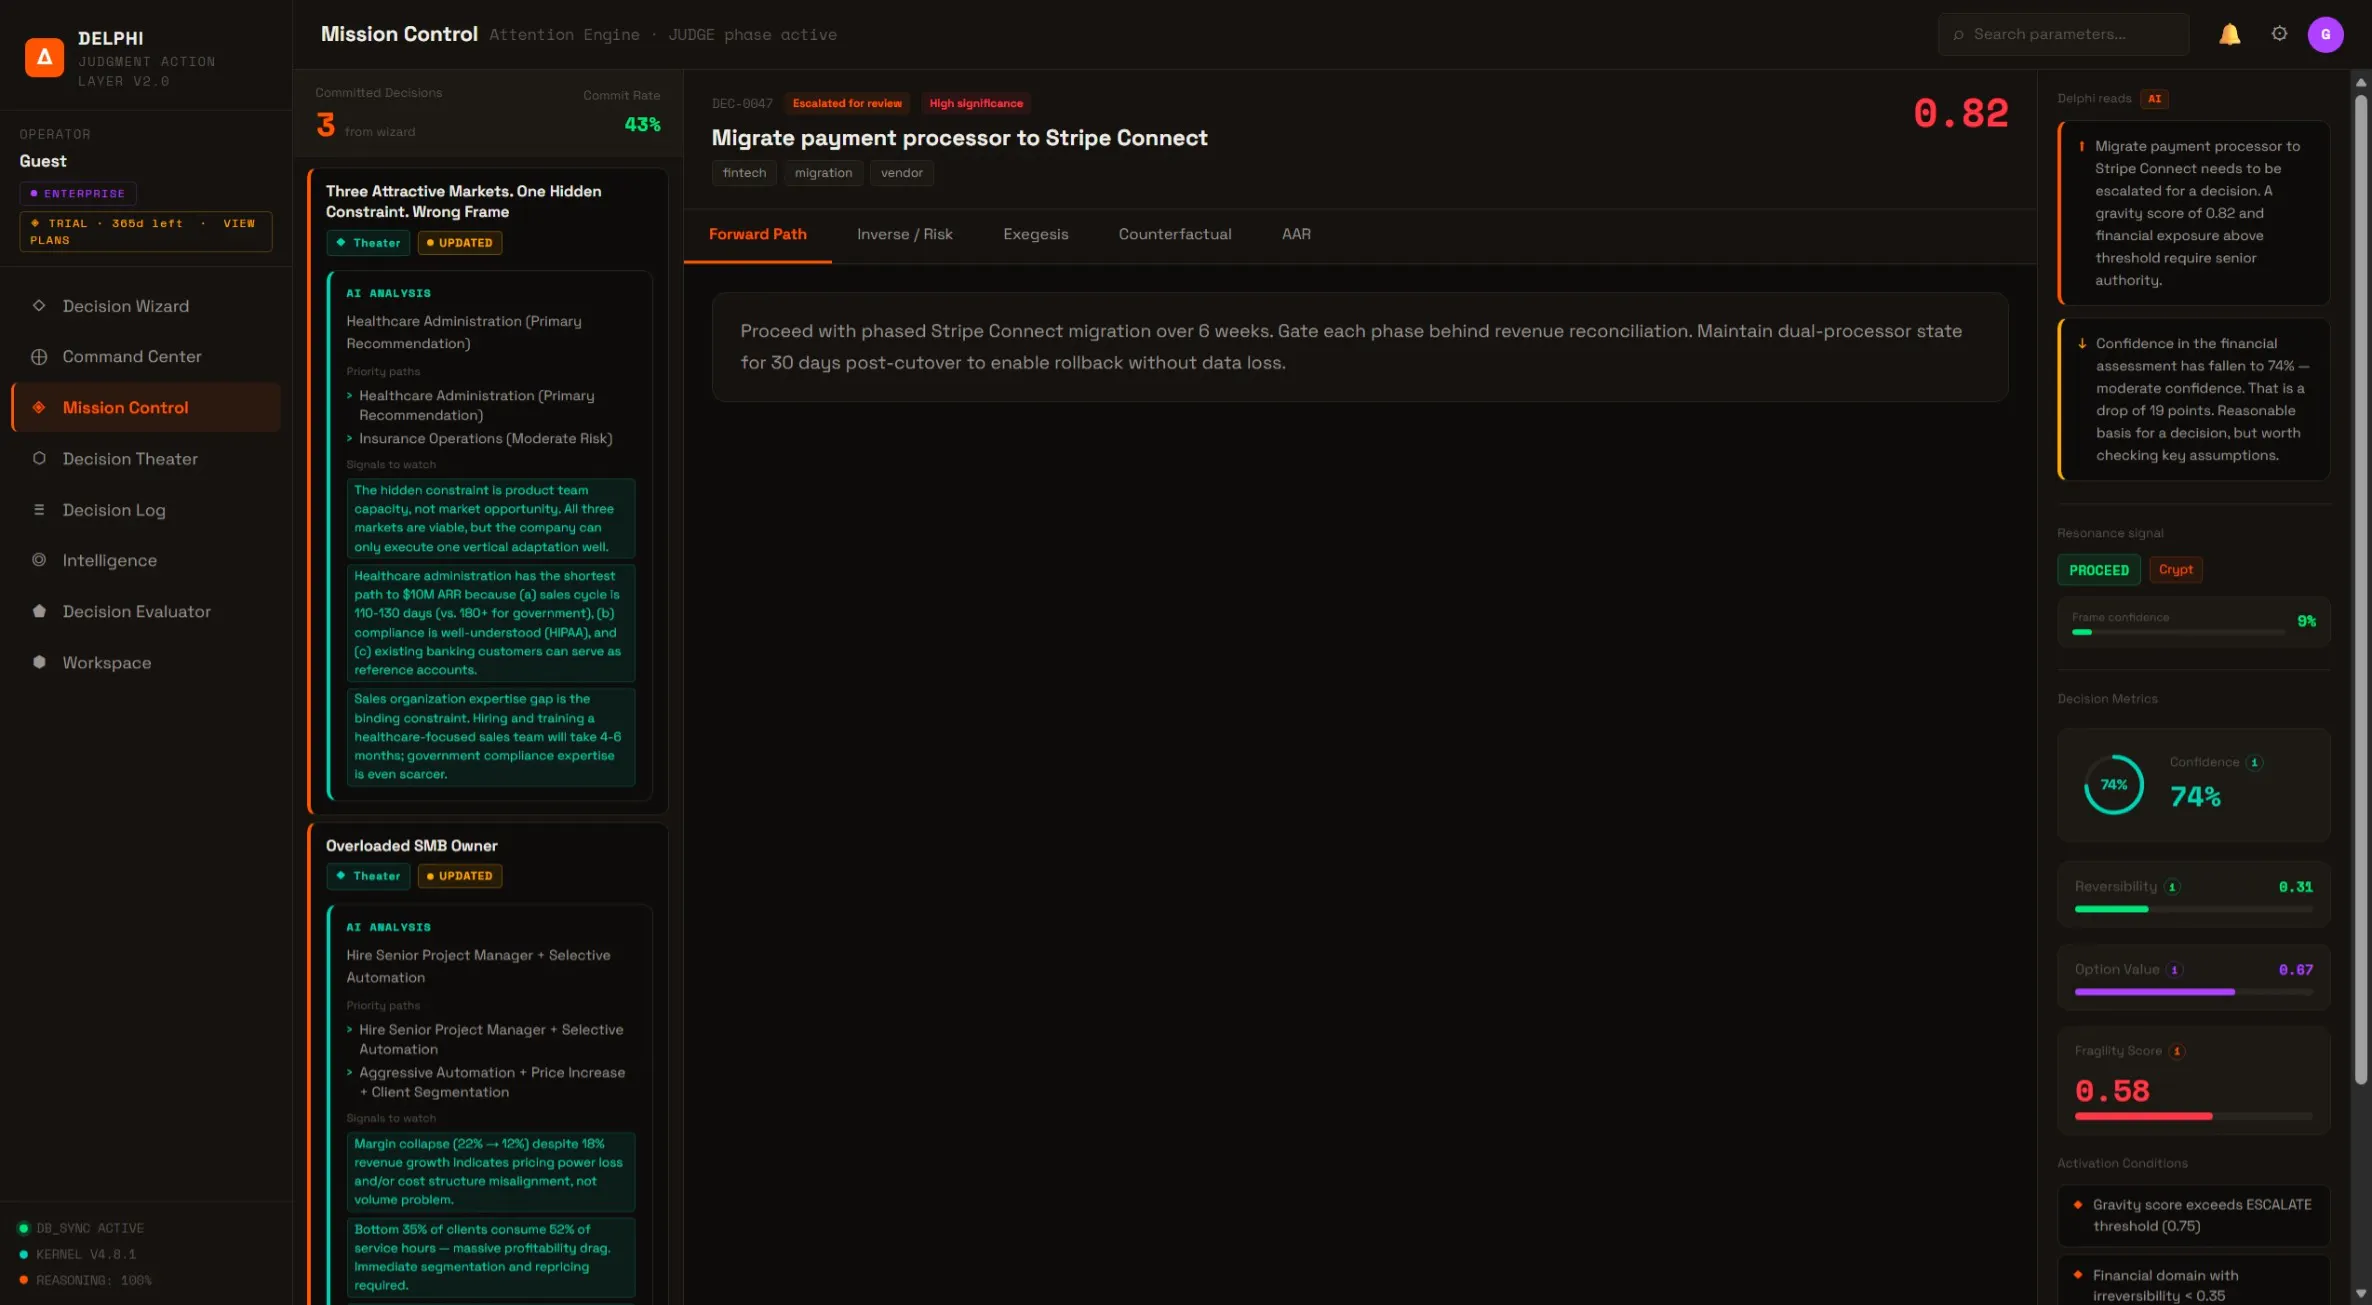Click the PROCEED resonance signal button
This screenshot has width=2372, height=1305.
[x=2098, y=570]
